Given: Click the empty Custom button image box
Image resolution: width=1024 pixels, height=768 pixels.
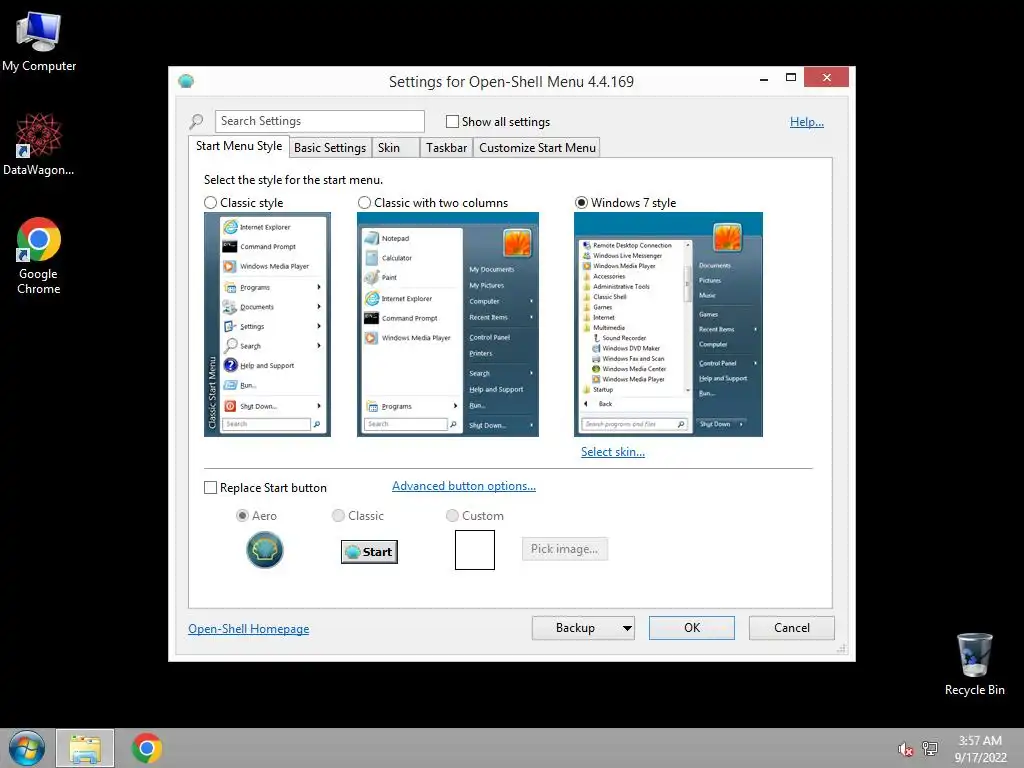Looking at the screenshot, I should 475,550.
